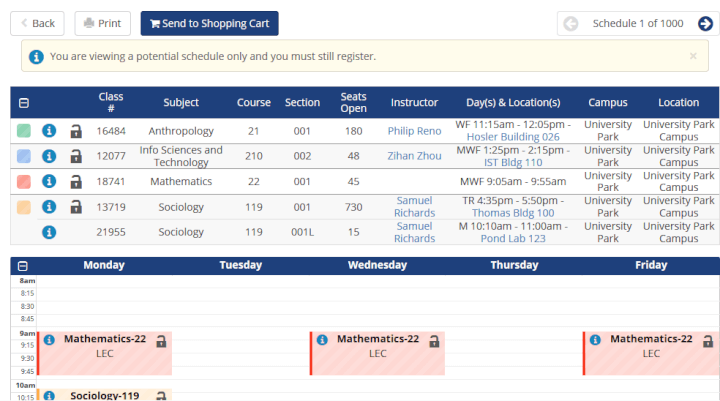This screenshot has height=401, width=720.
Task: Toggle lock for Sociology class 13719
Action: (x=76, y=207)
